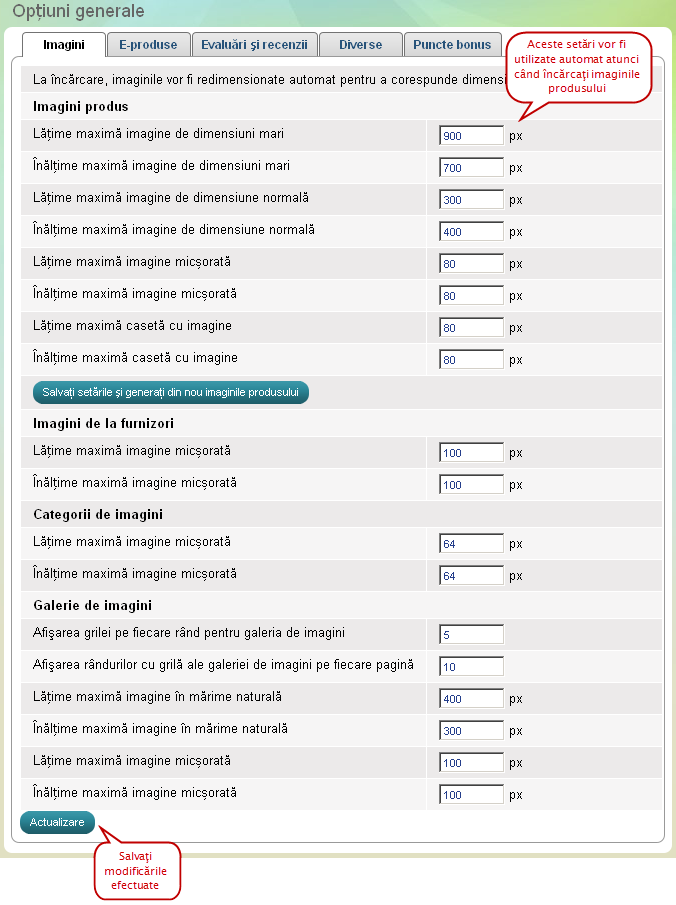The image size is (676, 905).
Task: Click Lățime maximă casetă cu imagine field
Action: click(x=471, y=328)
